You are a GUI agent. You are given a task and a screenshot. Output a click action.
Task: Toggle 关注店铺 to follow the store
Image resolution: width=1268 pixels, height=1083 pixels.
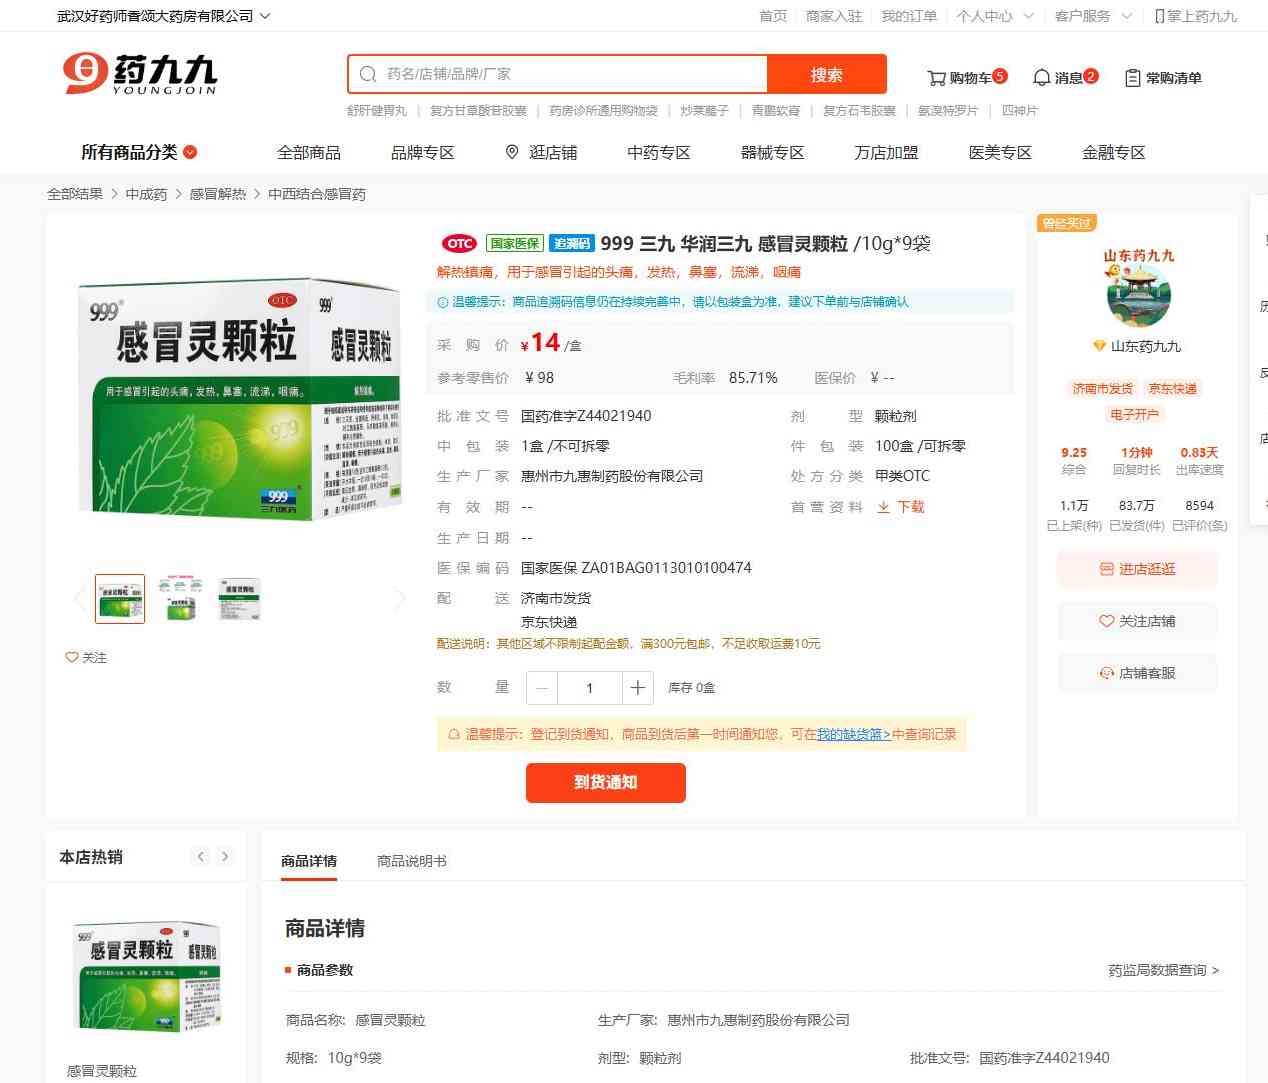1137,621
